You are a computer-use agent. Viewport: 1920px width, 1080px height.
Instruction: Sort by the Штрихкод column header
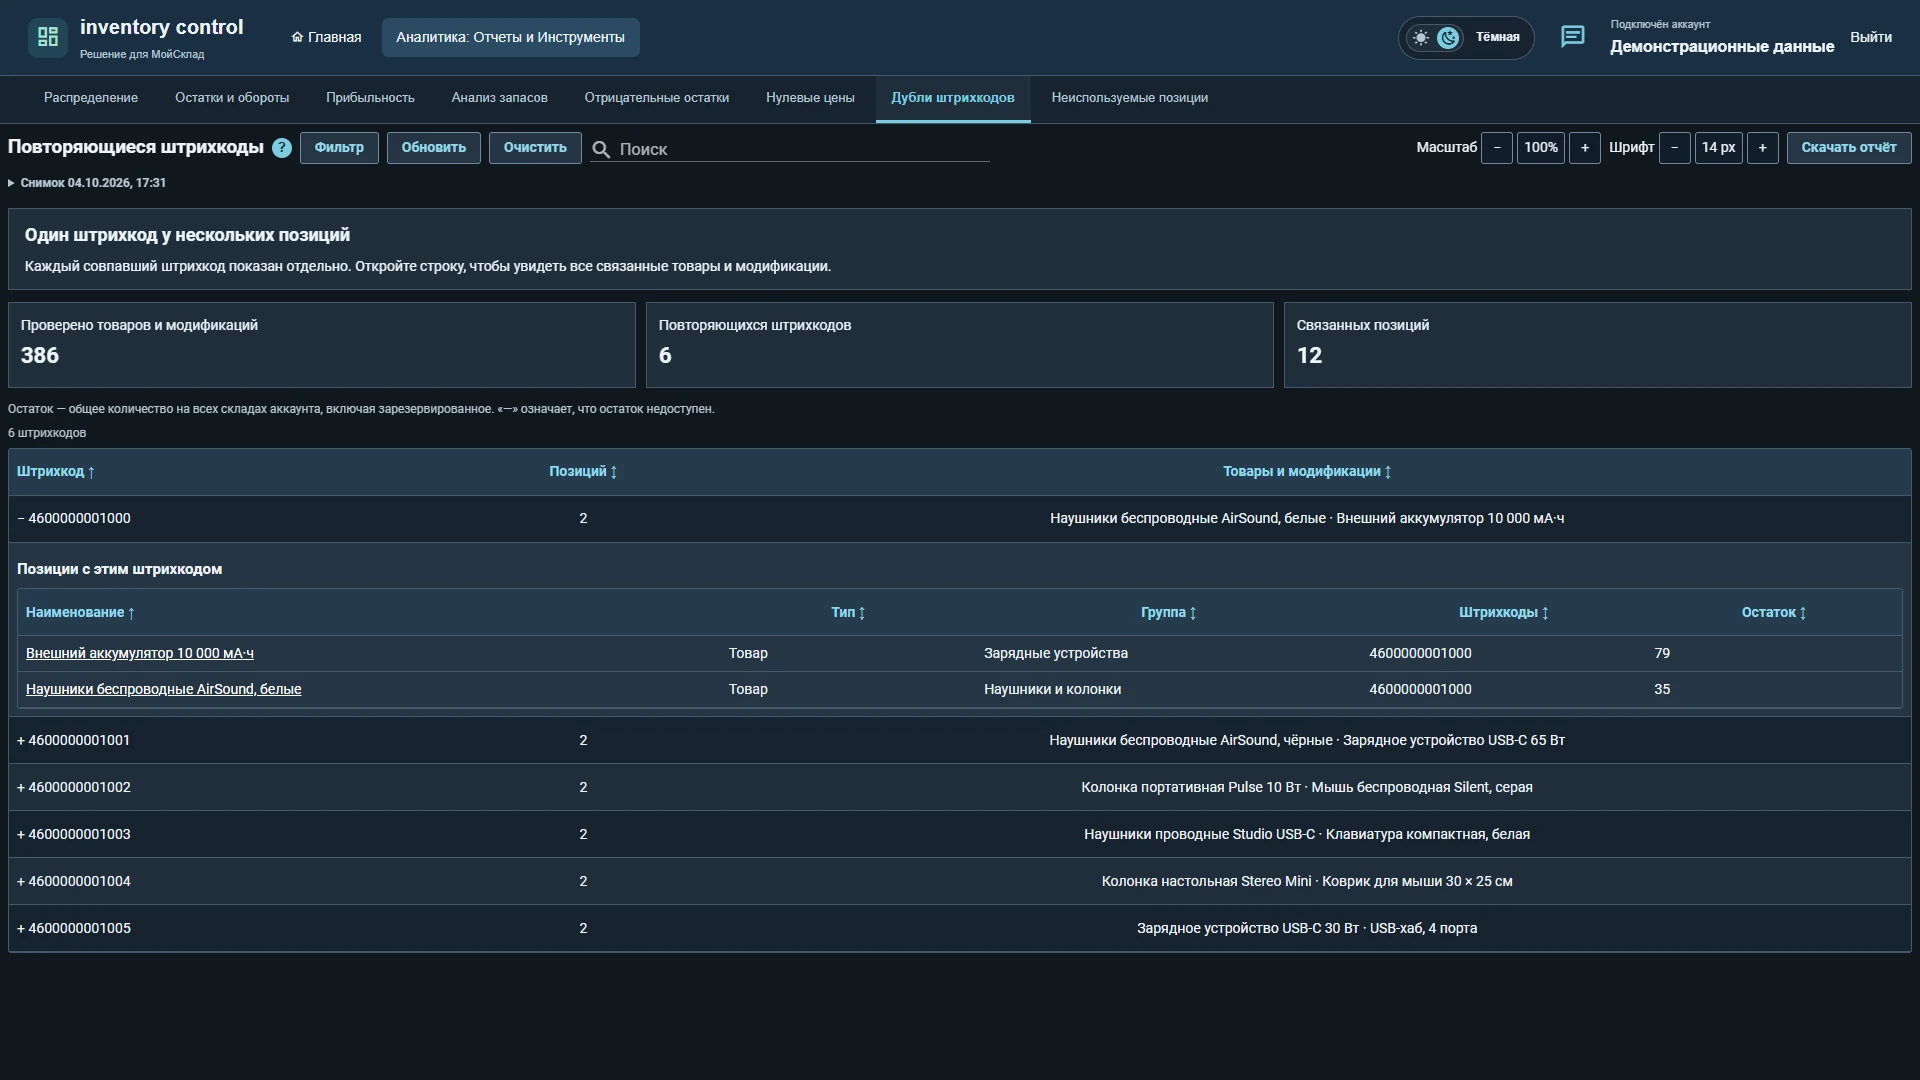56,471
